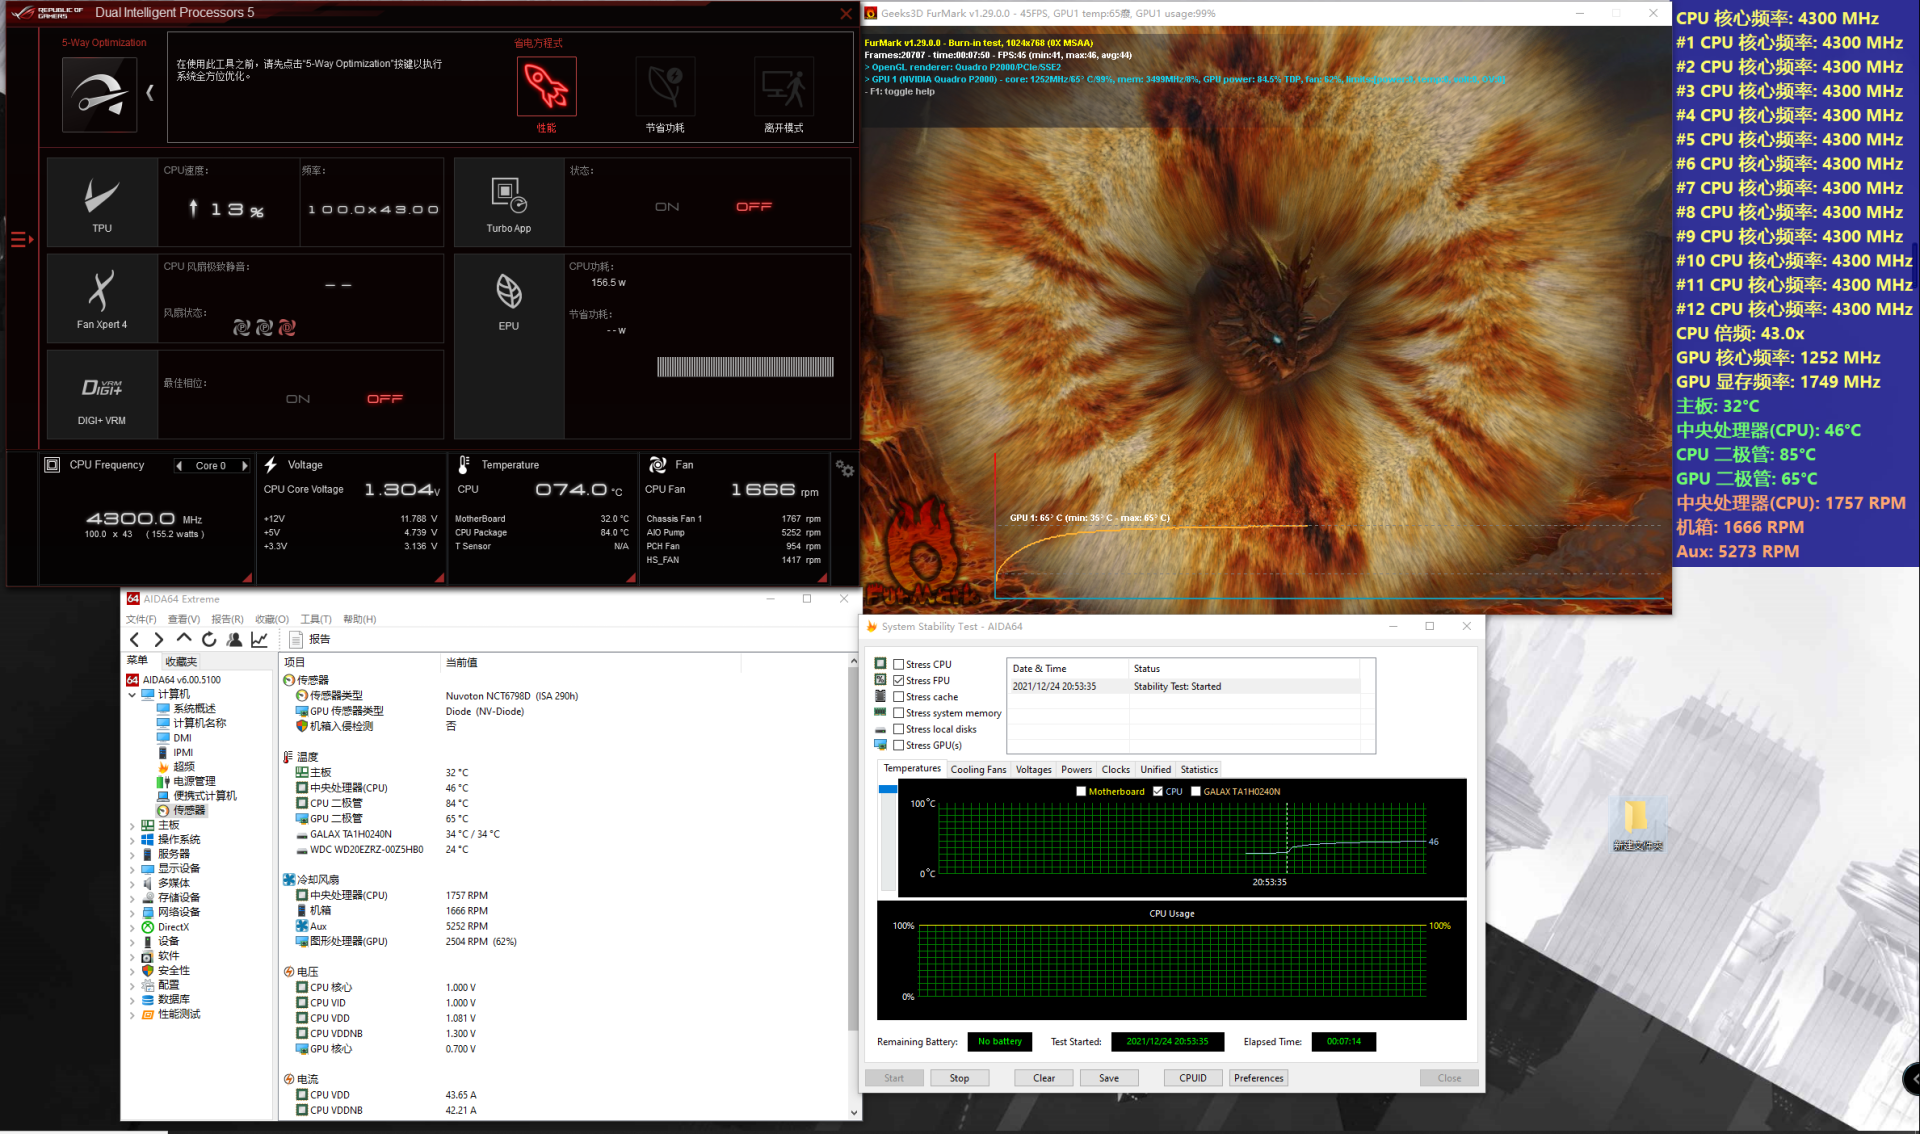Select the red rocket performance power plan

(x=546, y=87)
